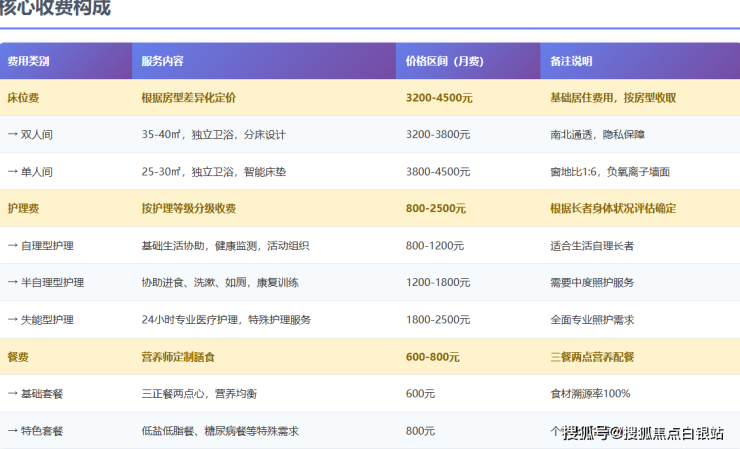This screenshot has width=740, height=449.
Task: Click the 核心收费构成 section heading
Action: point(55,9)
